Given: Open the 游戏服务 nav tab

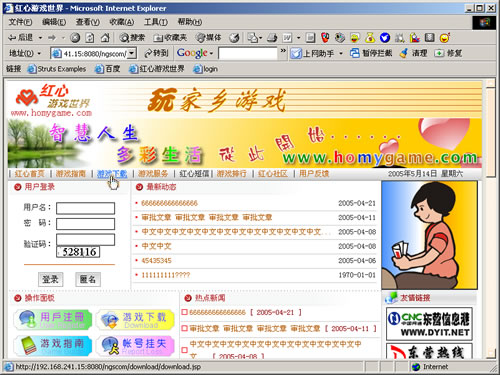Looking at the screenshot, I should coord(153,174).
